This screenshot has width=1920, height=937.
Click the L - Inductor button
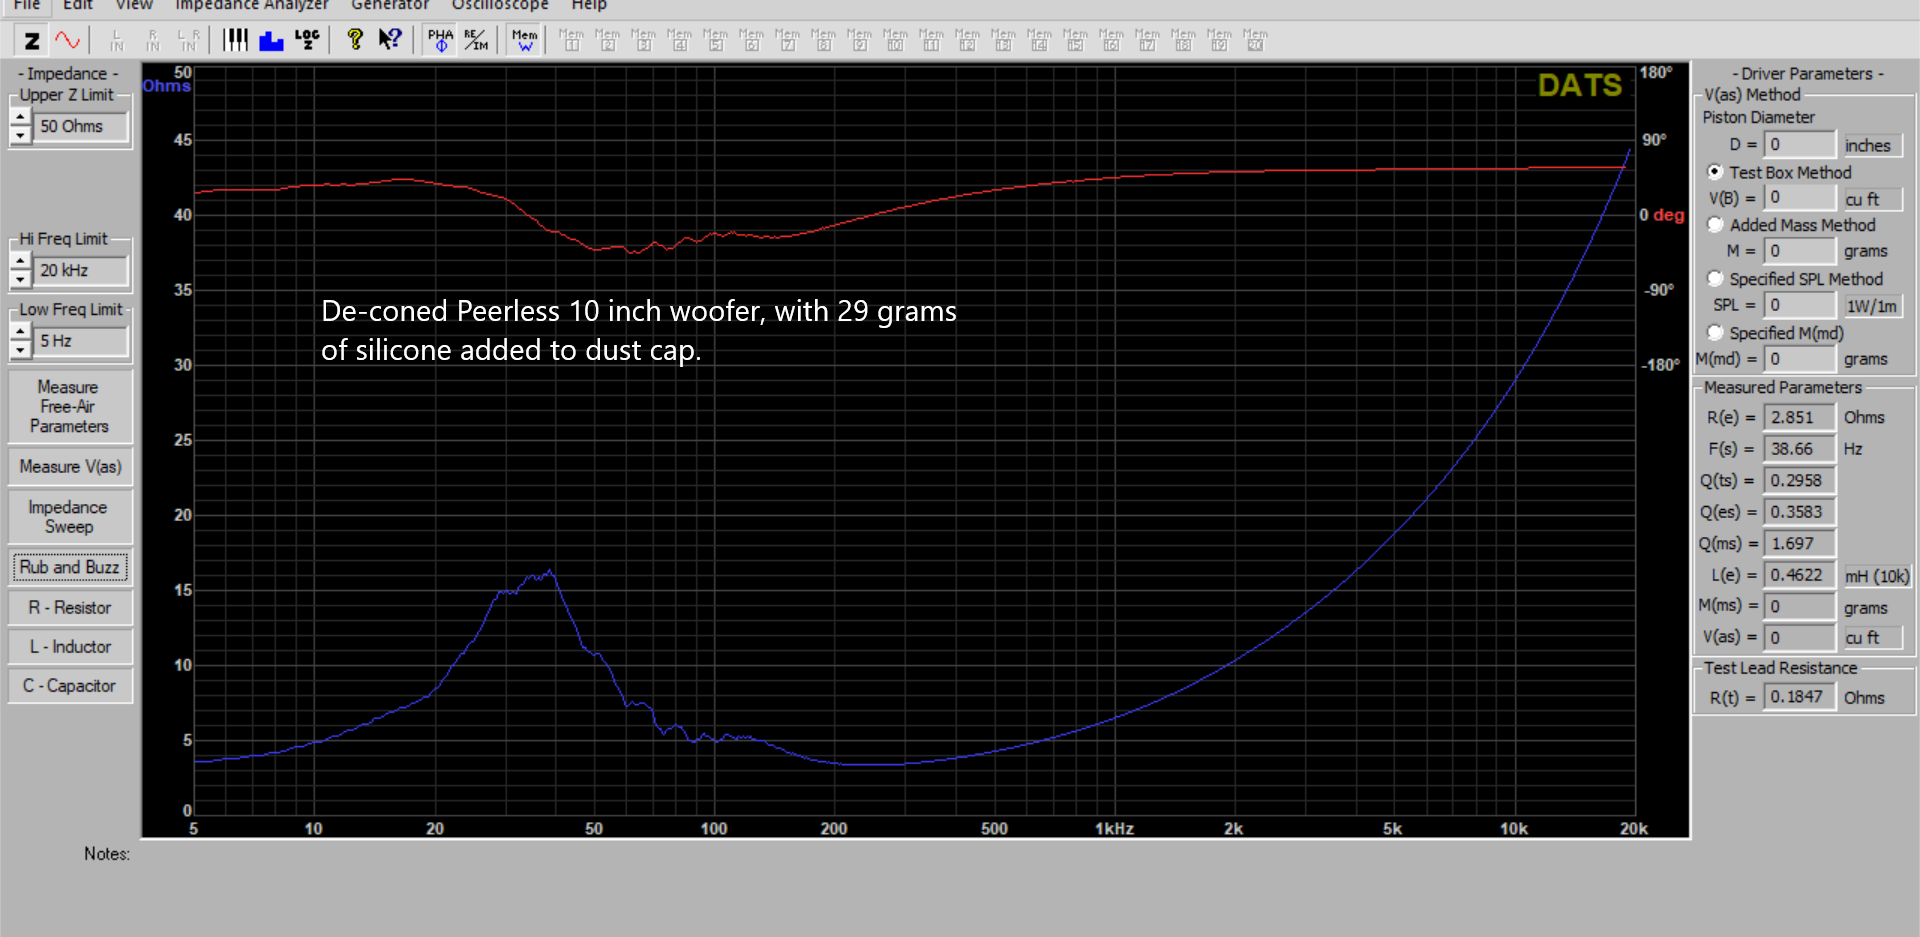coord(70,647)
